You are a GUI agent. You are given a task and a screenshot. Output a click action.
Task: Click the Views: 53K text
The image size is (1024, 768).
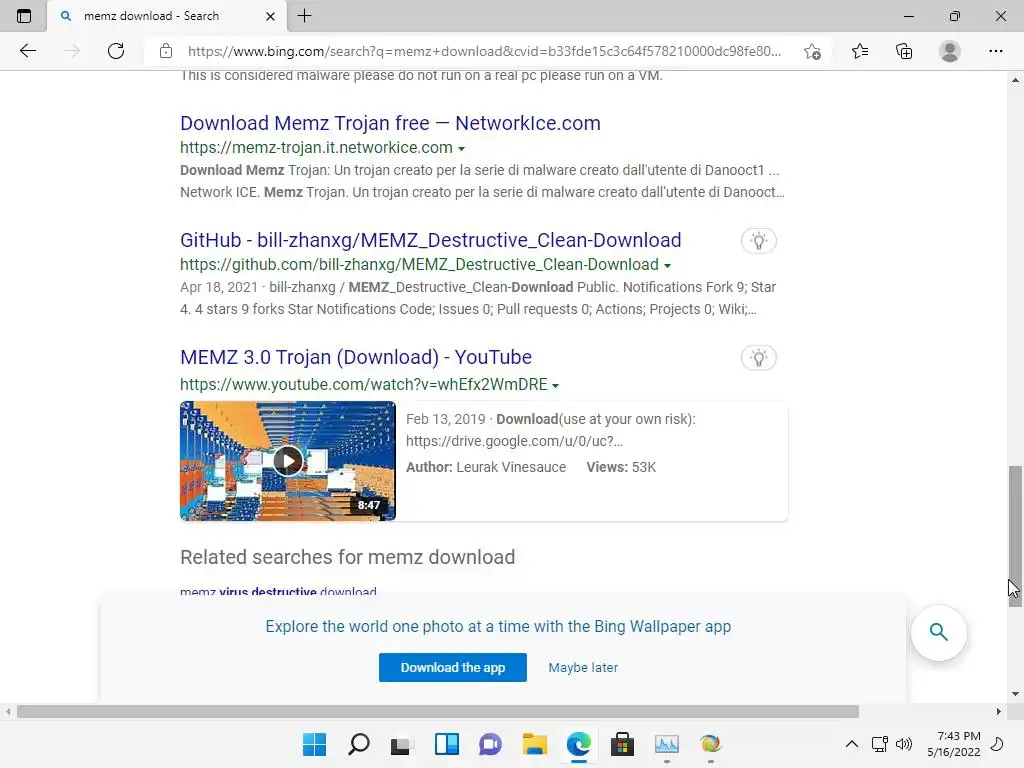(x=621, y=467)
